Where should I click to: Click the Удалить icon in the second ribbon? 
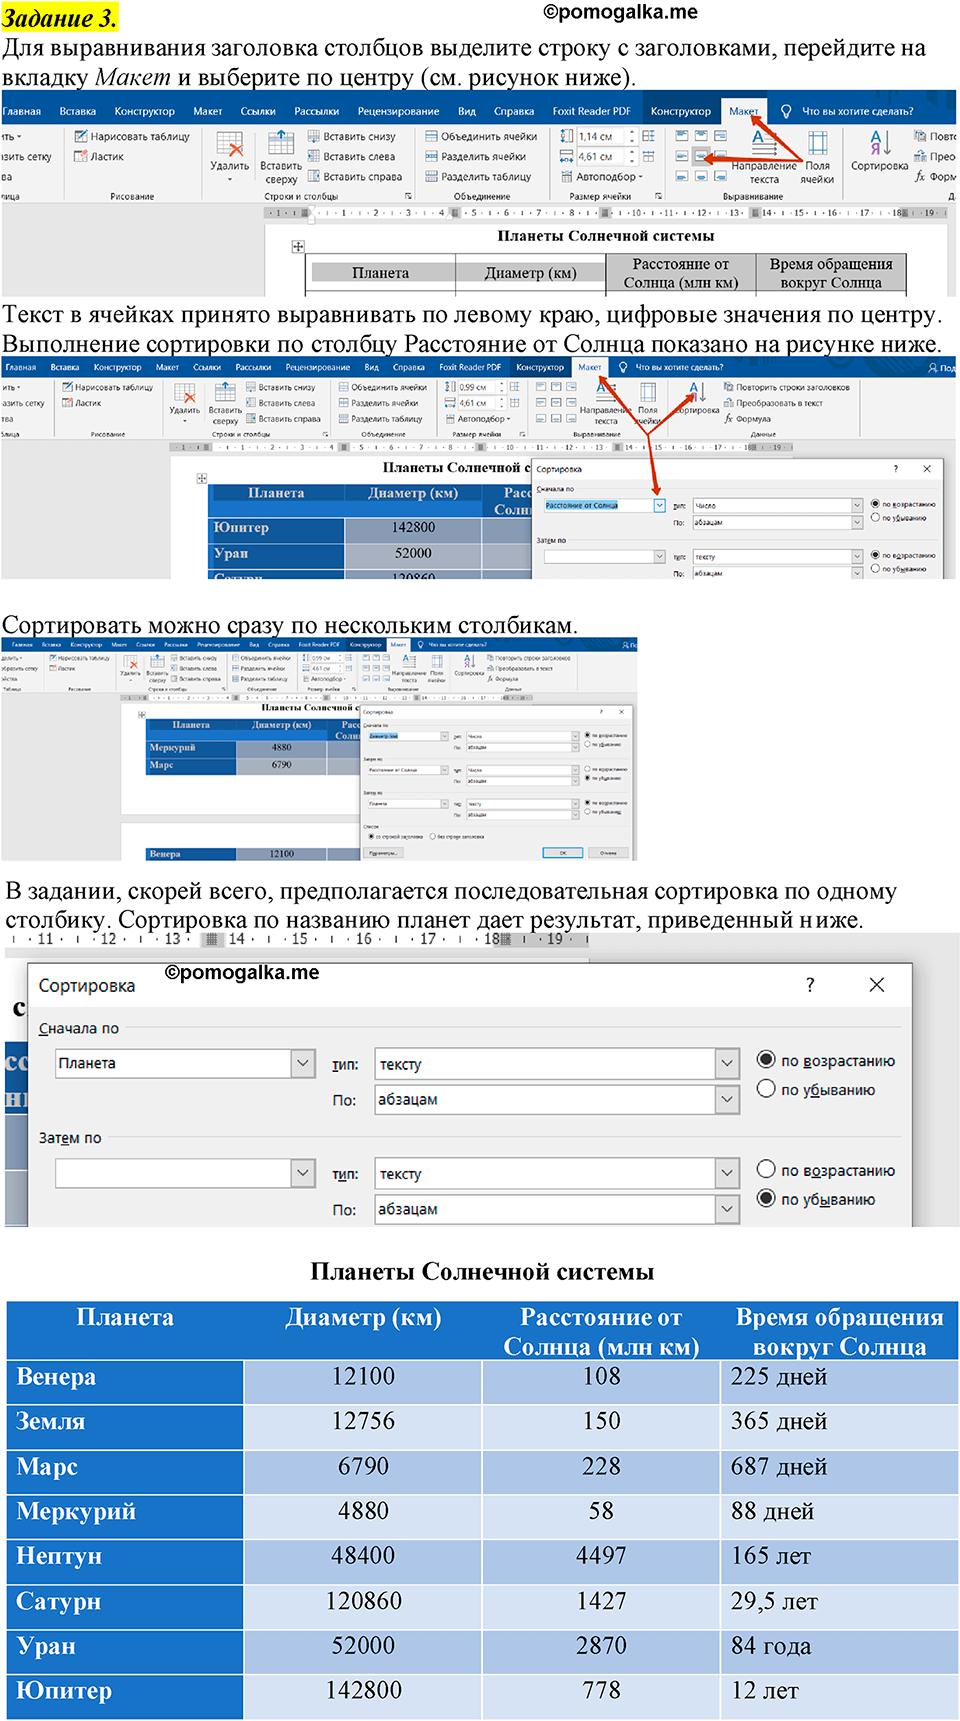pos(185,393)
